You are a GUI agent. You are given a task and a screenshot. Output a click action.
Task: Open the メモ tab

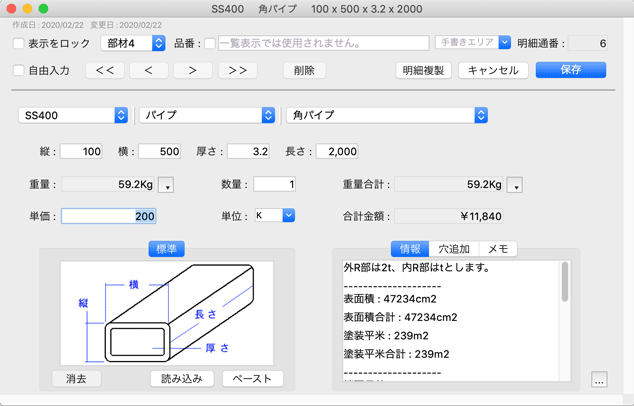[497, 249]
